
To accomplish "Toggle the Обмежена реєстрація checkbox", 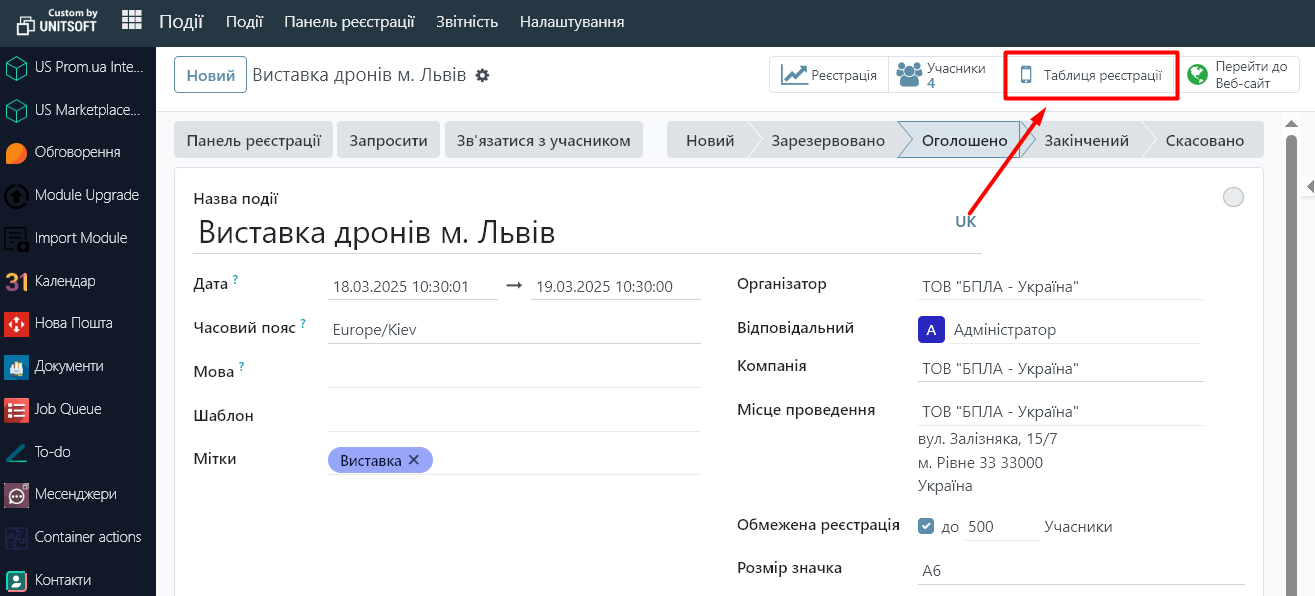I will [926, 526].
